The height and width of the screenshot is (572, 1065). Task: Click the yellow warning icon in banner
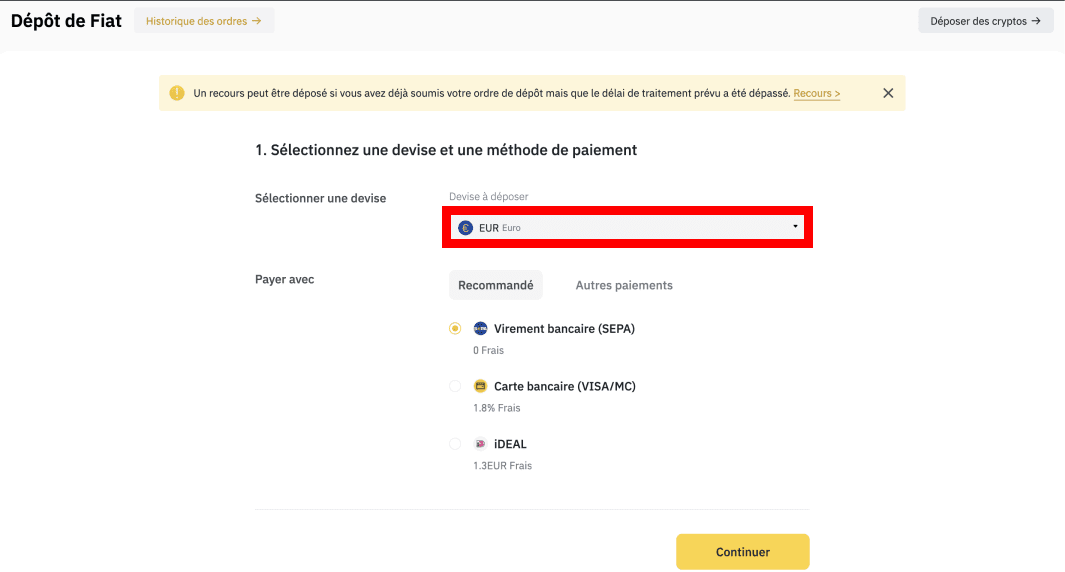(x=177, y=93)
